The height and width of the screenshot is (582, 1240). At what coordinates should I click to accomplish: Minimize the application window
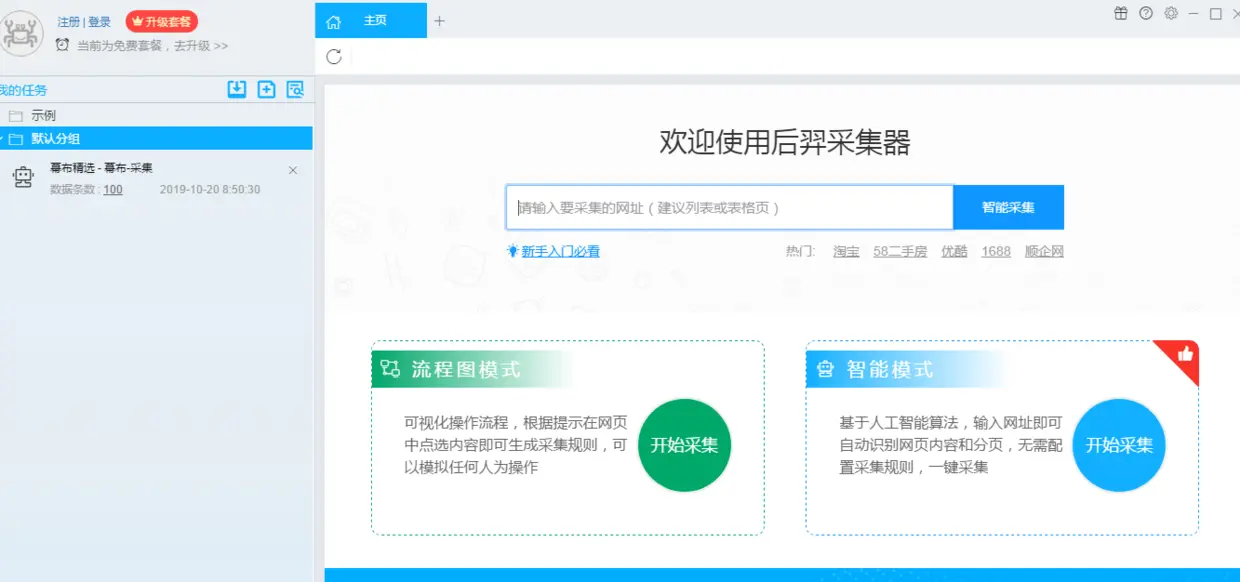[x=1194, y=13]
